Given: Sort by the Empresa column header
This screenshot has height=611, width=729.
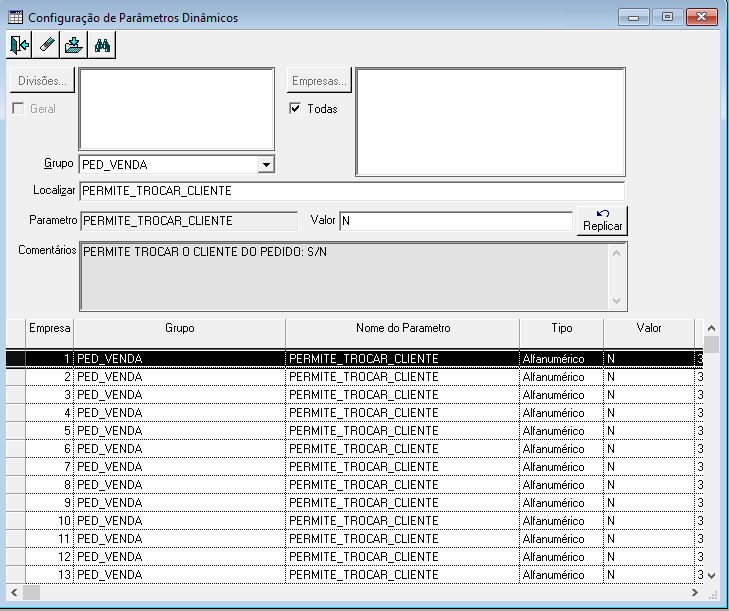Looking at the screenshot, I should 49,328.
